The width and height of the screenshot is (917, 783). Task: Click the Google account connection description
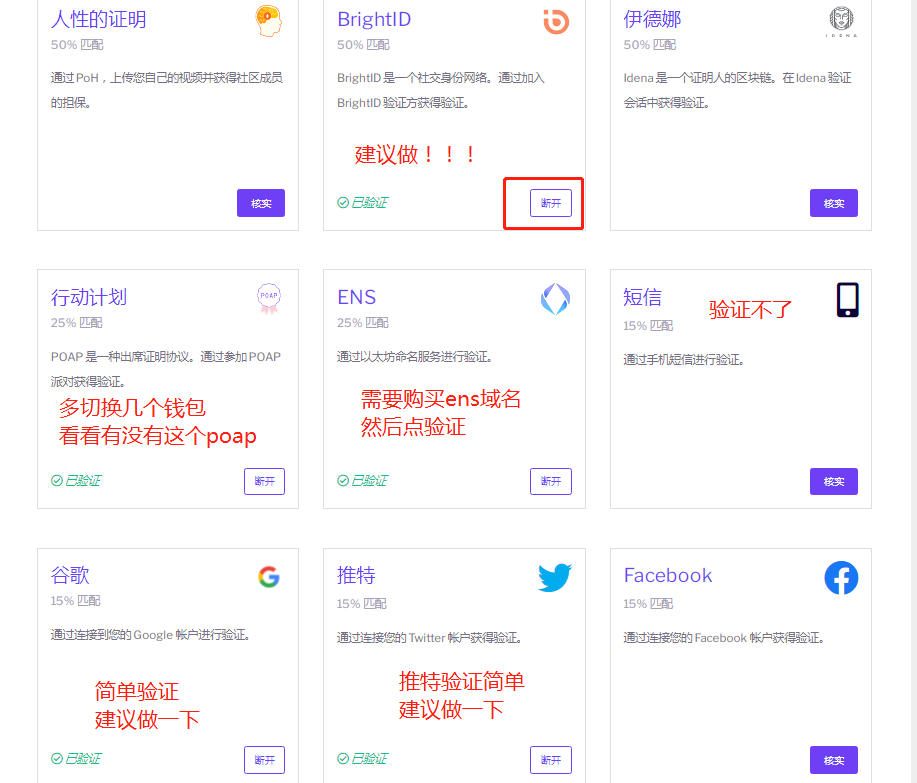(x=150, y=635)
